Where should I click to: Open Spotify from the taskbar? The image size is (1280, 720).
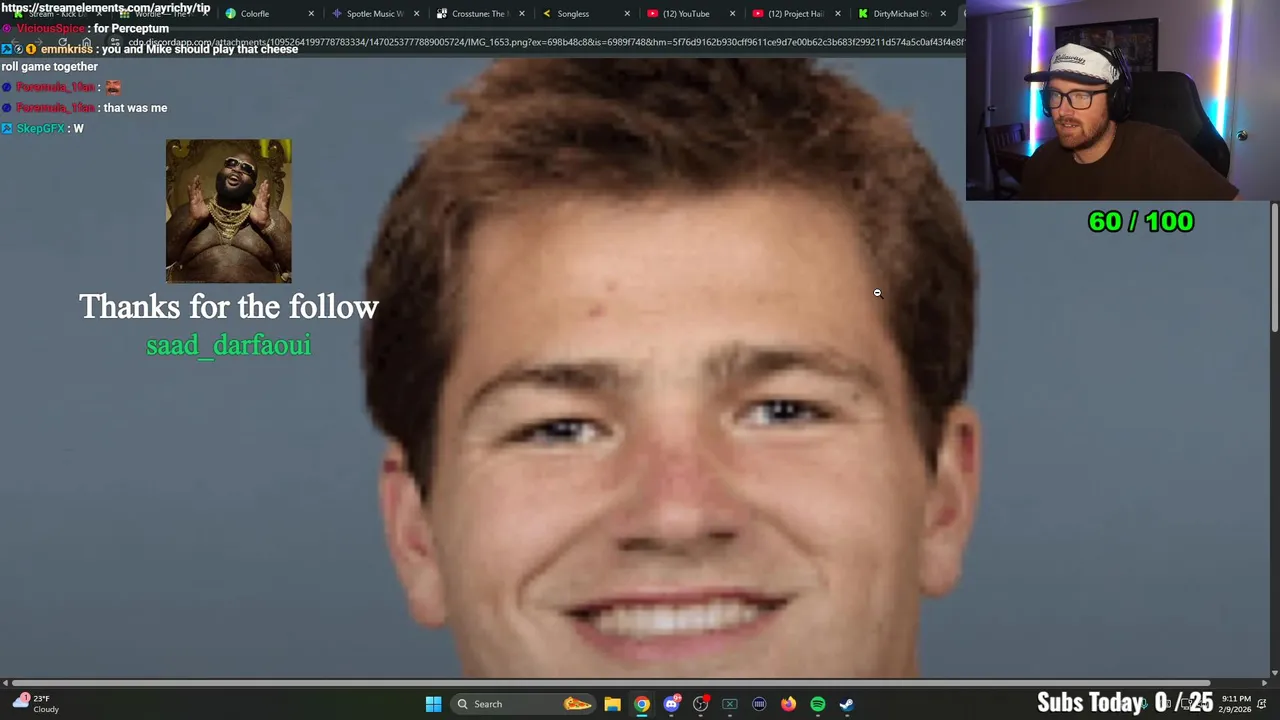pos(818,704)
